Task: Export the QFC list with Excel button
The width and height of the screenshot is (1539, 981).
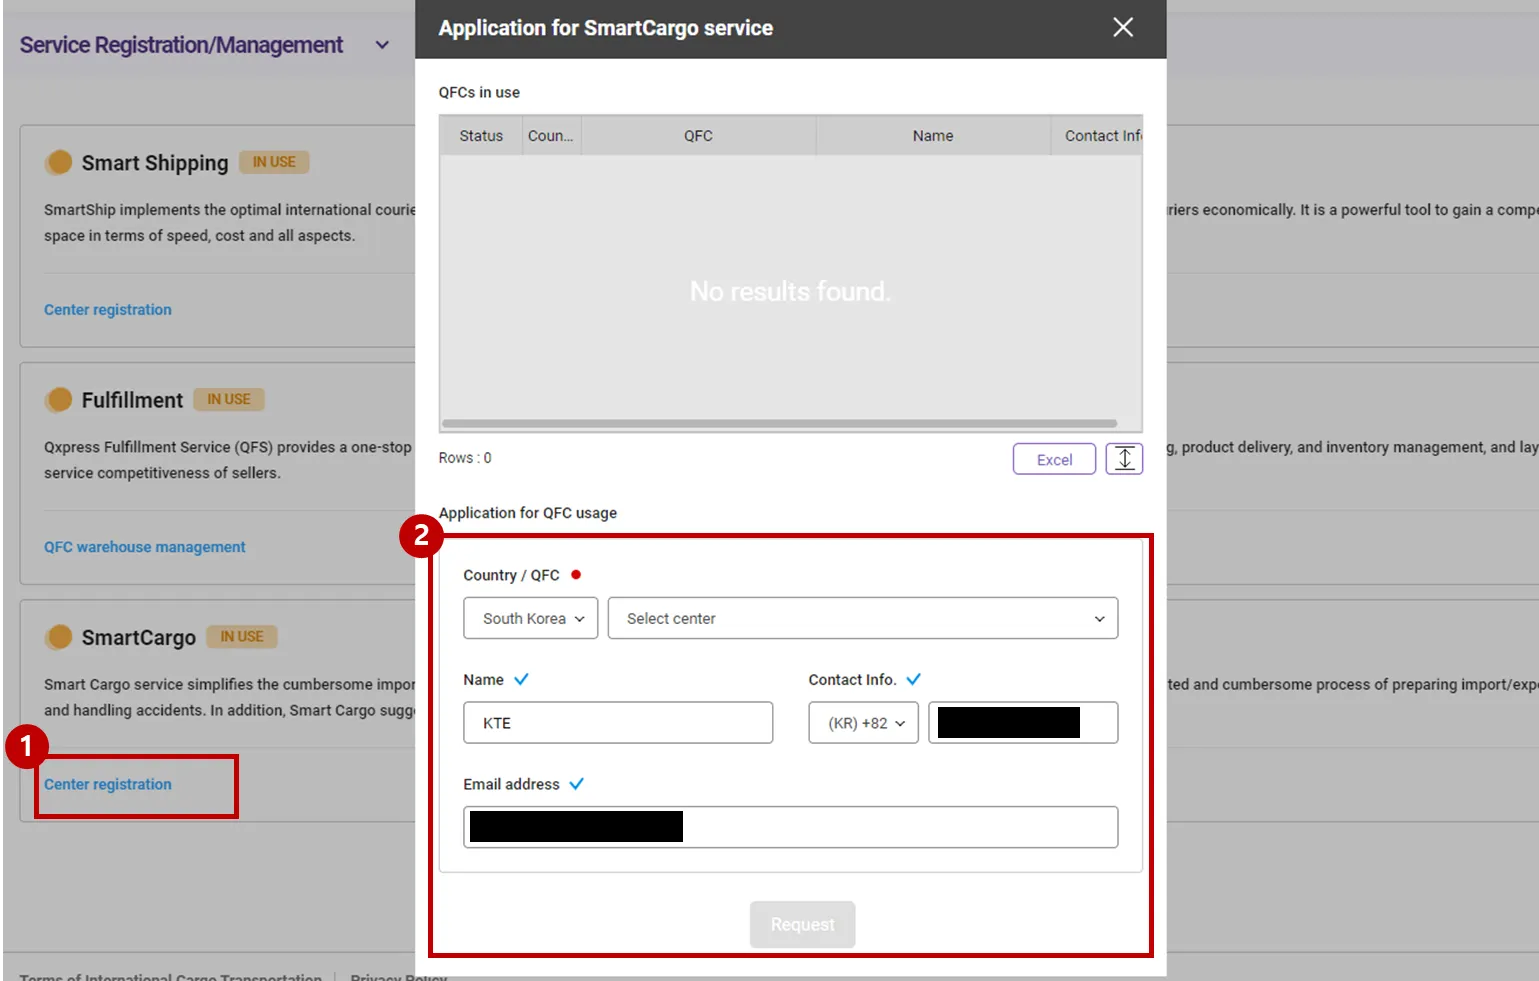Action: coord(1054,459)
